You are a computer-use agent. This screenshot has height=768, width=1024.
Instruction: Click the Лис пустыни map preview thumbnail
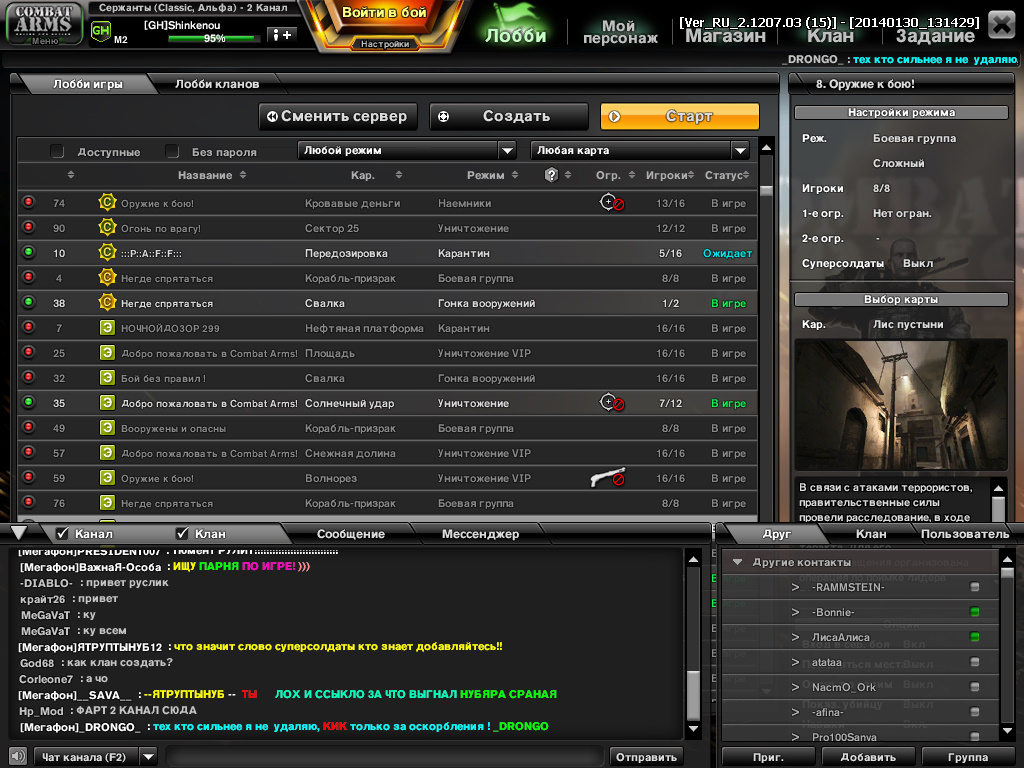(x=901, y=404)
